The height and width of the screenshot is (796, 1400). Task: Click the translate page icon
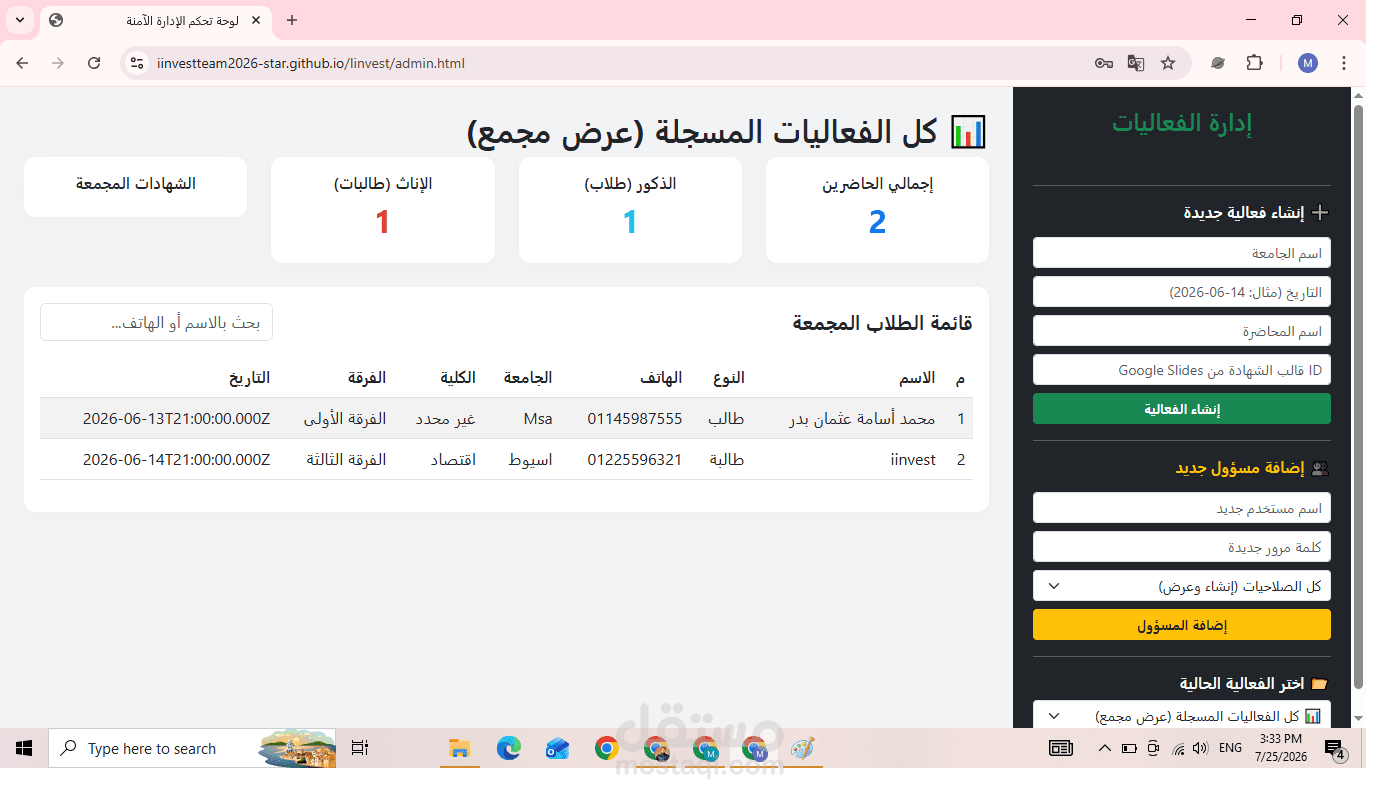click(1136, 63)
